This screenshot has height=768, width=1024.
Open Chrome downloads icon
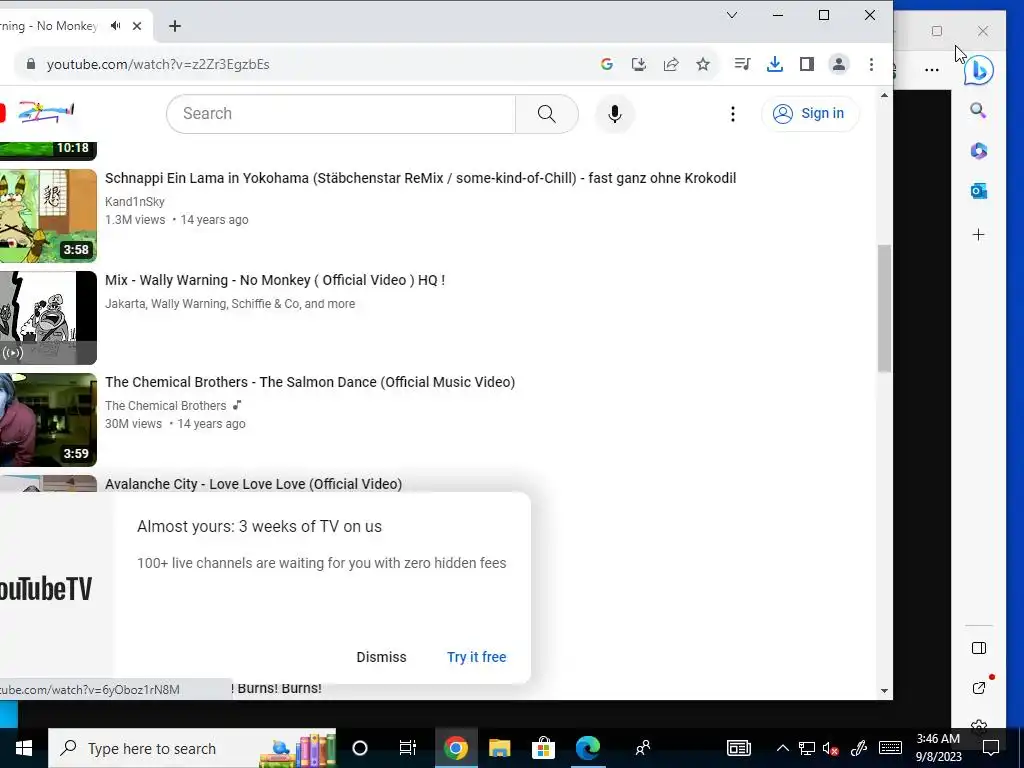tap(775, 64)
